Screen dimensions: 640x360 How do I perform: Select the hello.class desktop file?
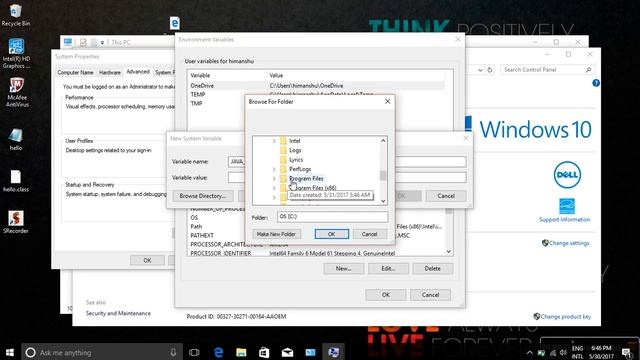(x=16, y=181)
